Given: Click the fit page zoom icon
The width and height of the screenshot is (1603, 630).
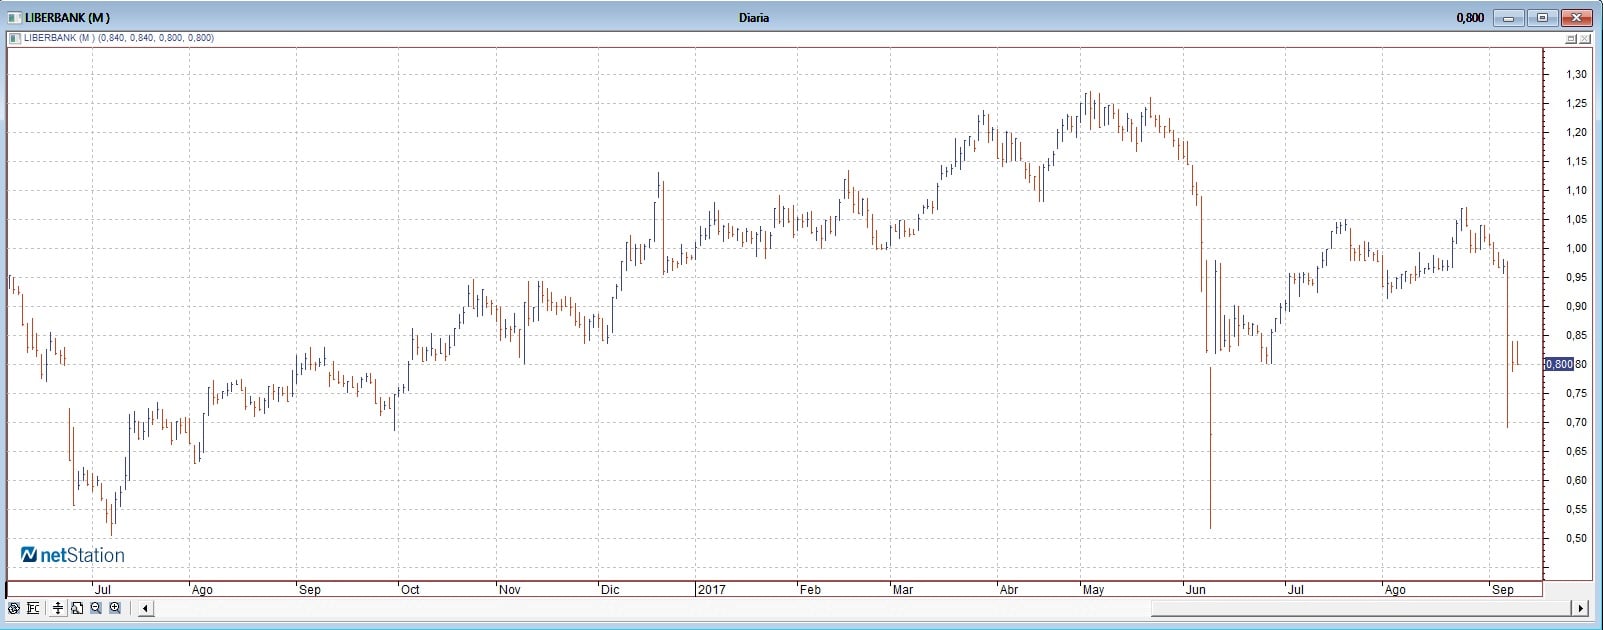Looking at the screenshot, I should click(x=77, y=608).
